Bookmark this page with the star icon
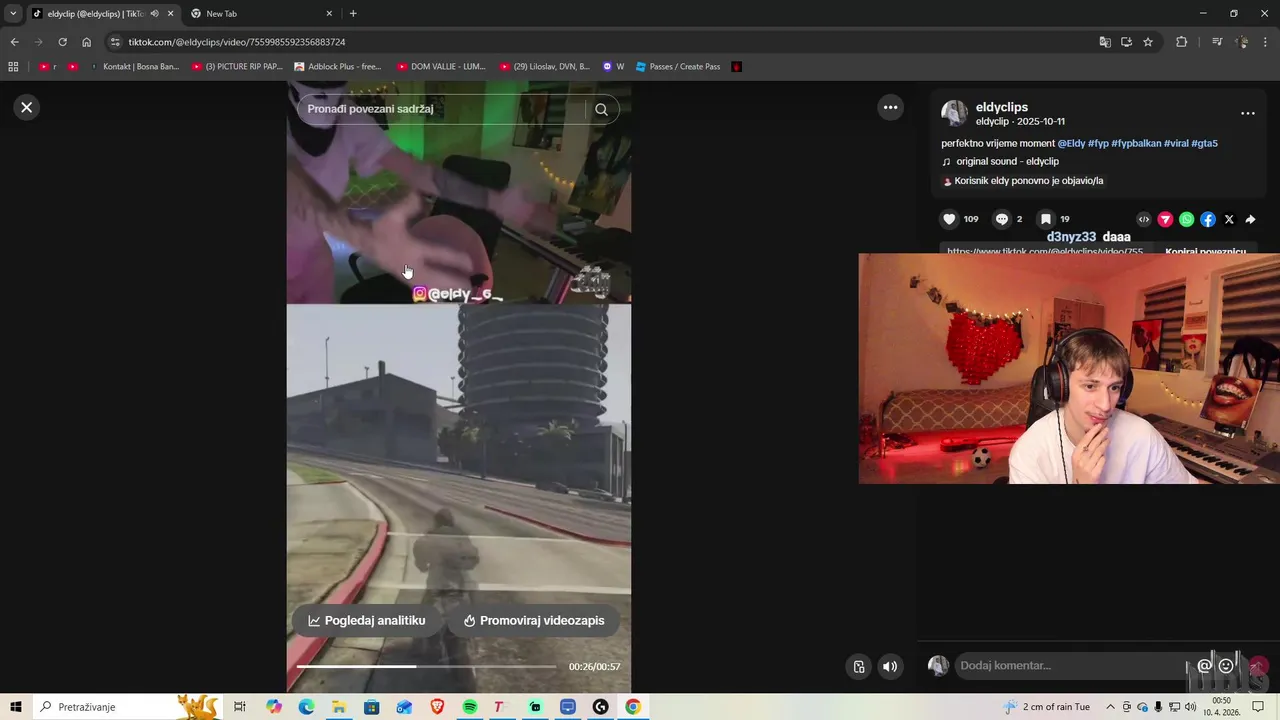The width and height of the screenshot is (1280, 720). coord(1148,42)
